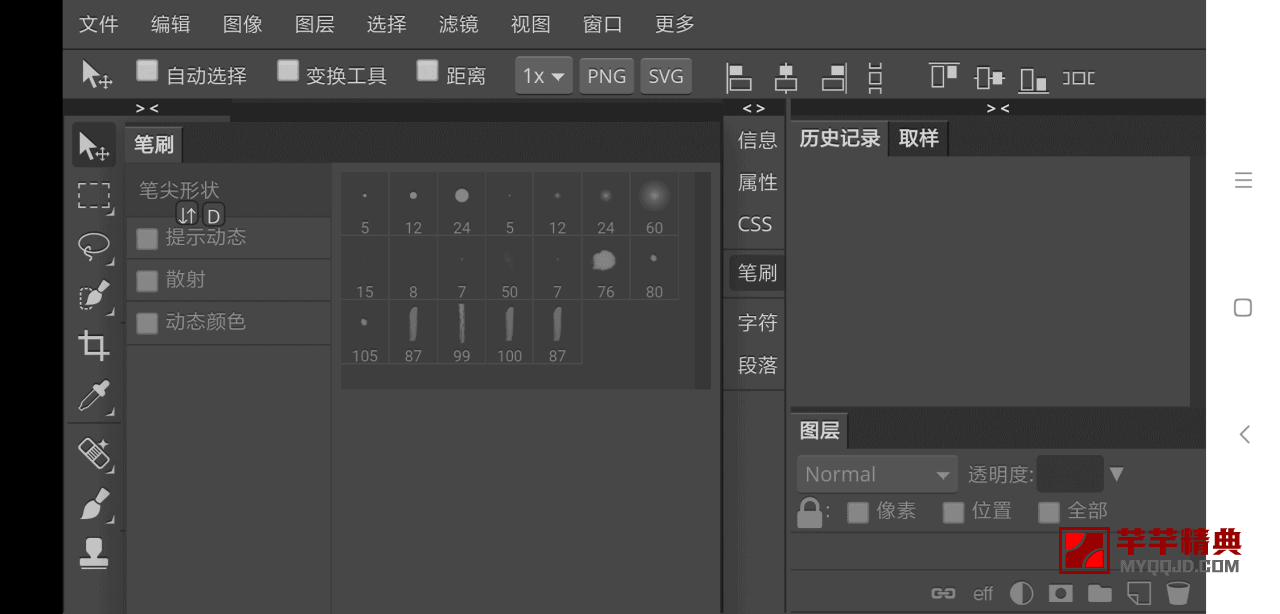The image size is (1280, 614).
Task: Create a new layer folder
Action: [x=1100, y=593]
